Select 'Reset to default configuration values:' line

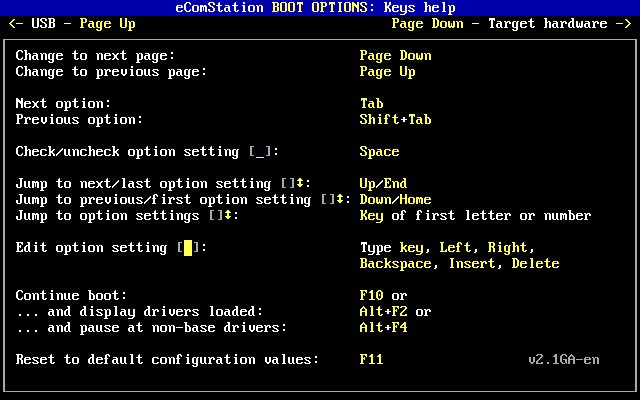click(x=167, y=360)
